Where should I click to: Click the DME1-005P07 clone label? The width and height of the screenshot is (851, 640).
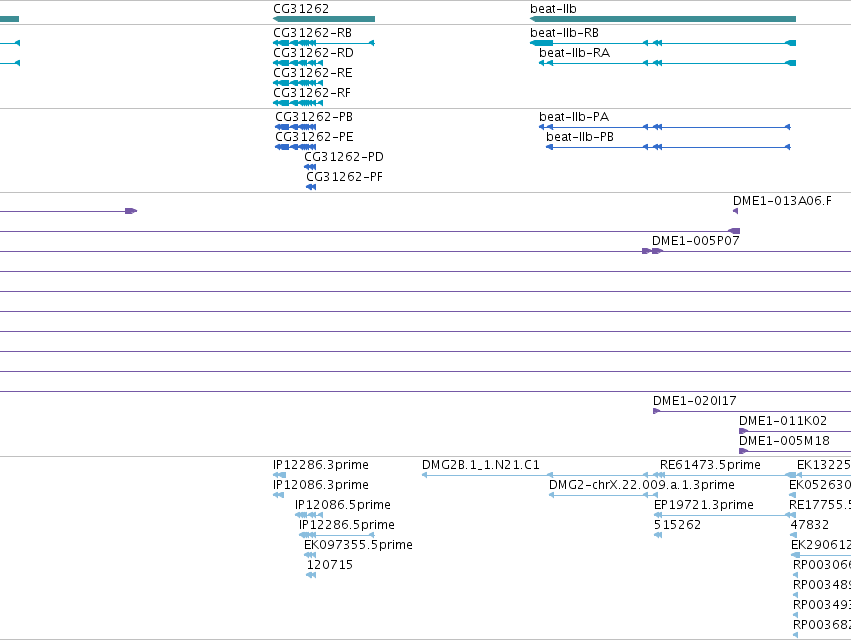point(695,240)
